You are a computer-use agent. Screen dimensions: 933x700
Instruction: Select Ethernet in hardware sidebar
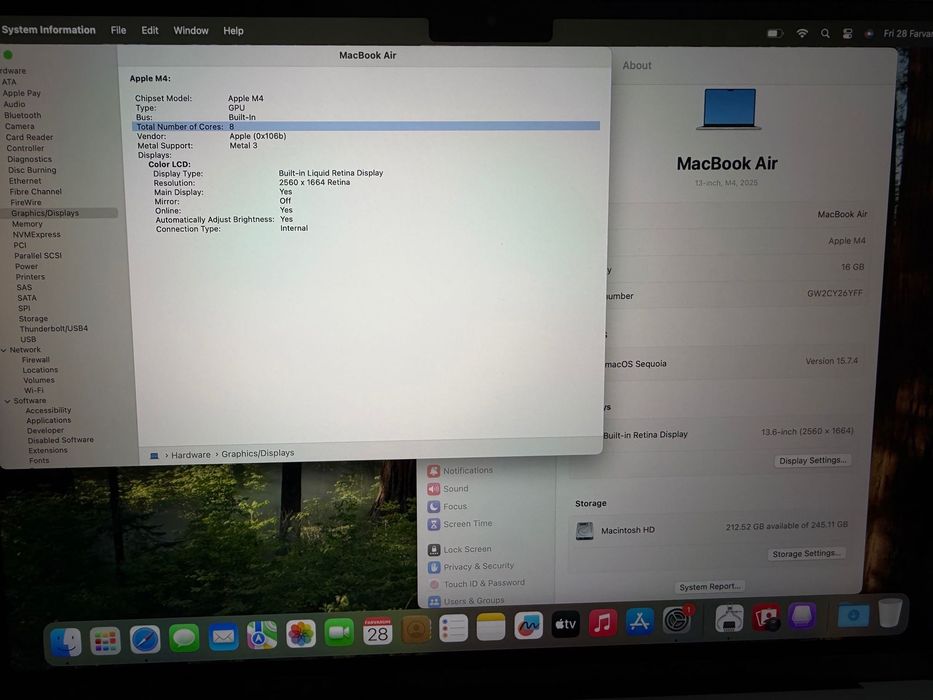25,181
